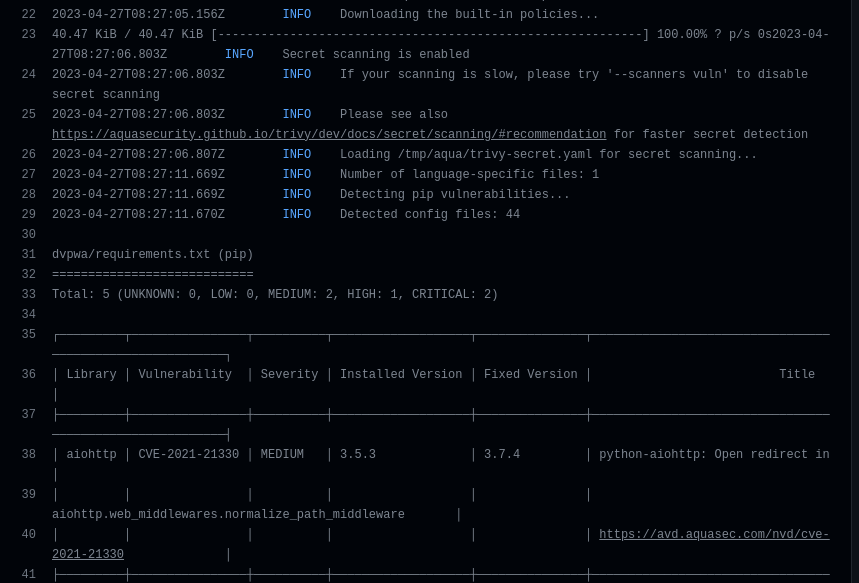Click the 'dvpwa/requirements.txt (pip)' line
859x583 pixels.
153,254
